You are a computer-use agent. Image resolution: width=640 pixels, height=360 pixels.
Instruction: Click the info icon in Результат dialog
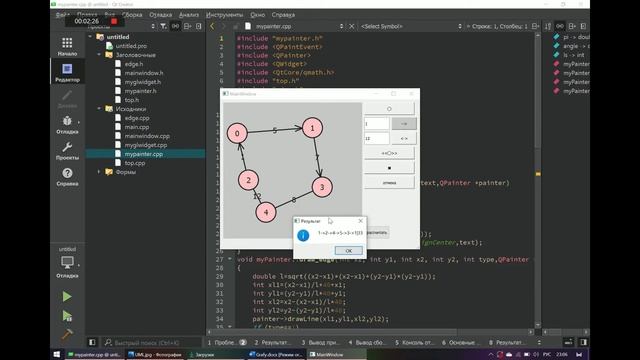pos(303,236)
